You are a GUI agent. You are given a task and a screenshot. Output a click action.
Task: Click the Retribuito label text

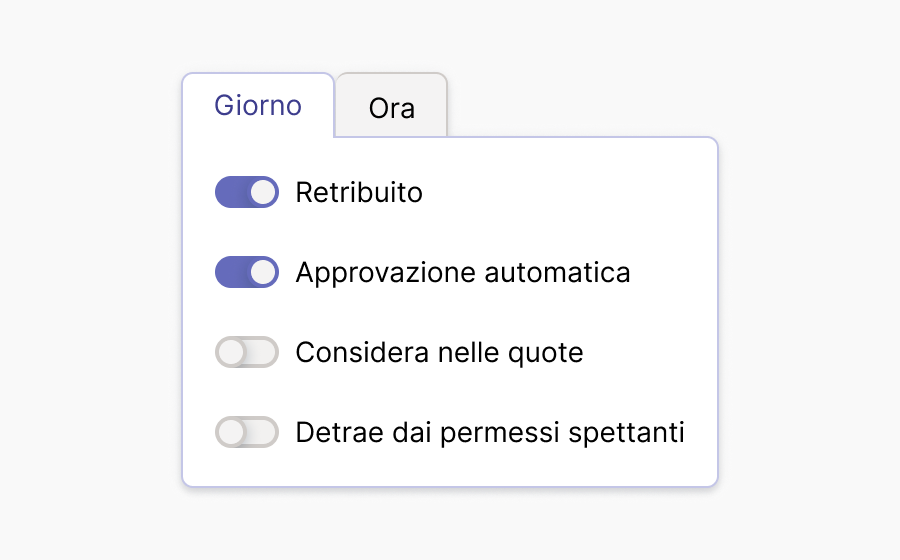coord(359,192)
